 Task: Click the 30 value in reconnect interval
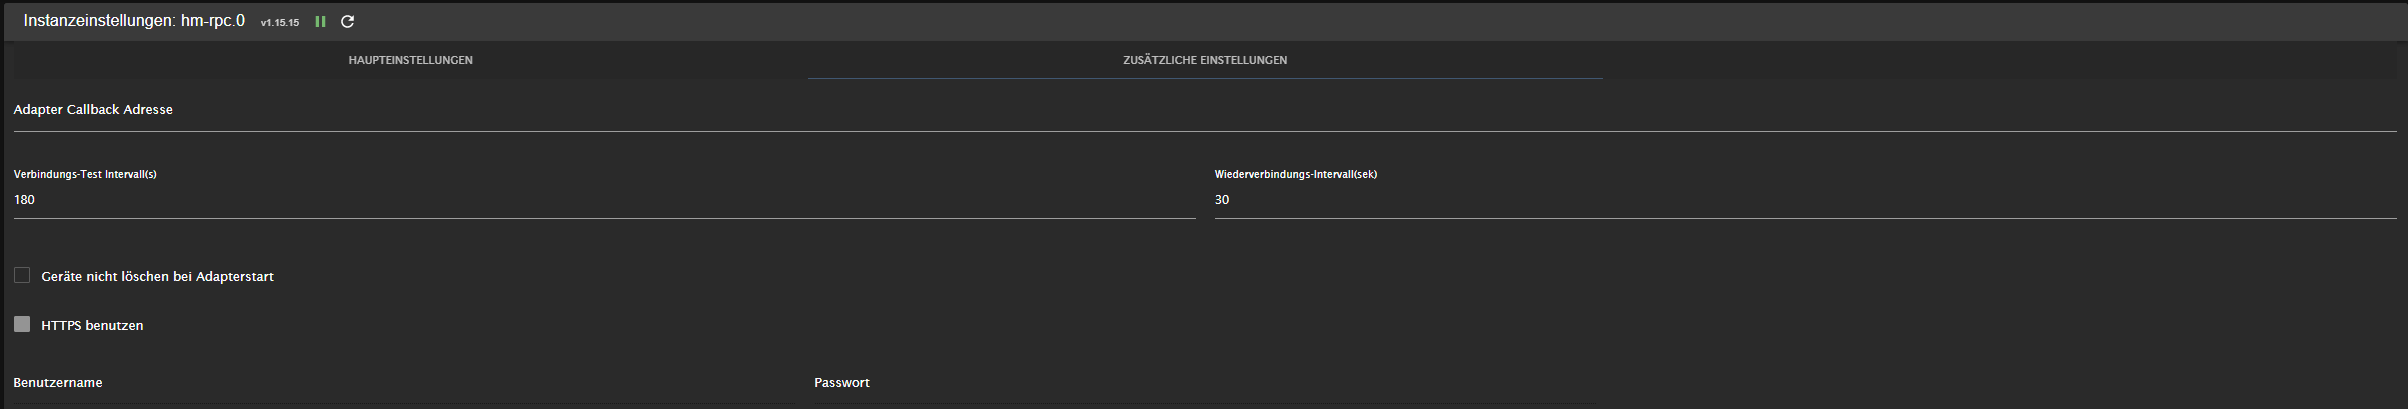point(1222,200)
